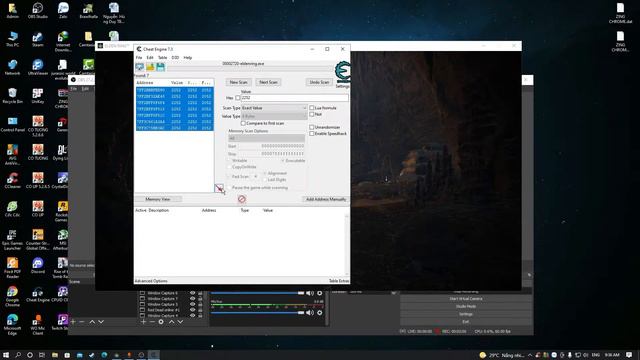Open Cheat Engine Help menu
Viewport: 640px width, 360px height.
pos(187,58)
